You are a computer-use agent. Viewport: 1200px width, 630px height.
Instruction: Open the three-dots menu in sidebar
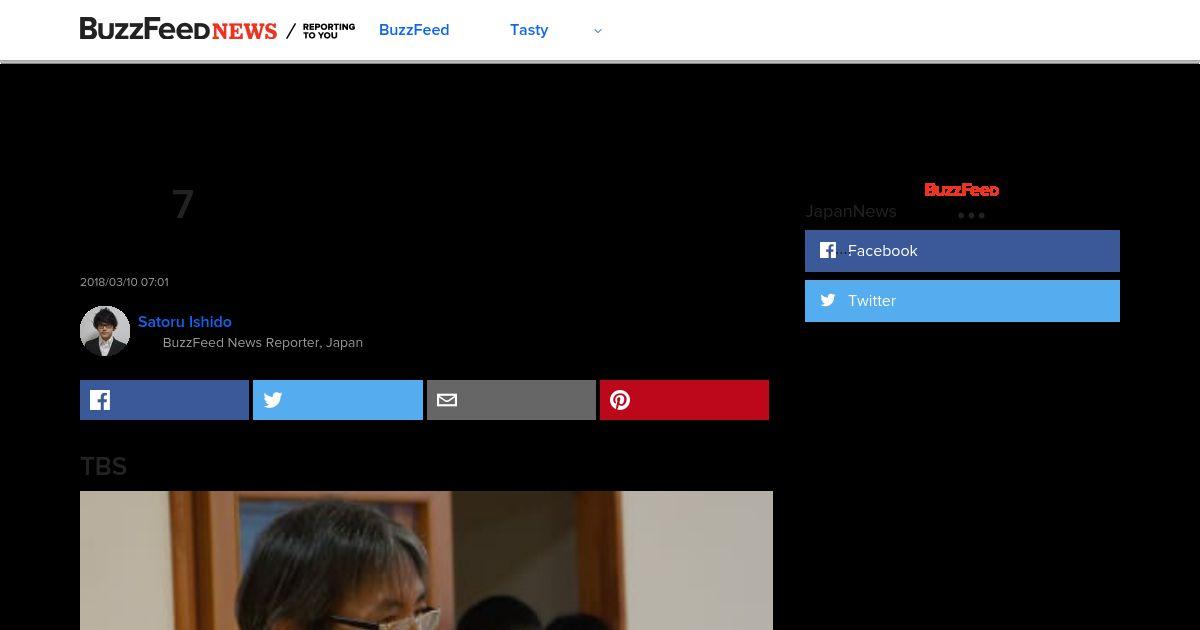coord(971,215)
